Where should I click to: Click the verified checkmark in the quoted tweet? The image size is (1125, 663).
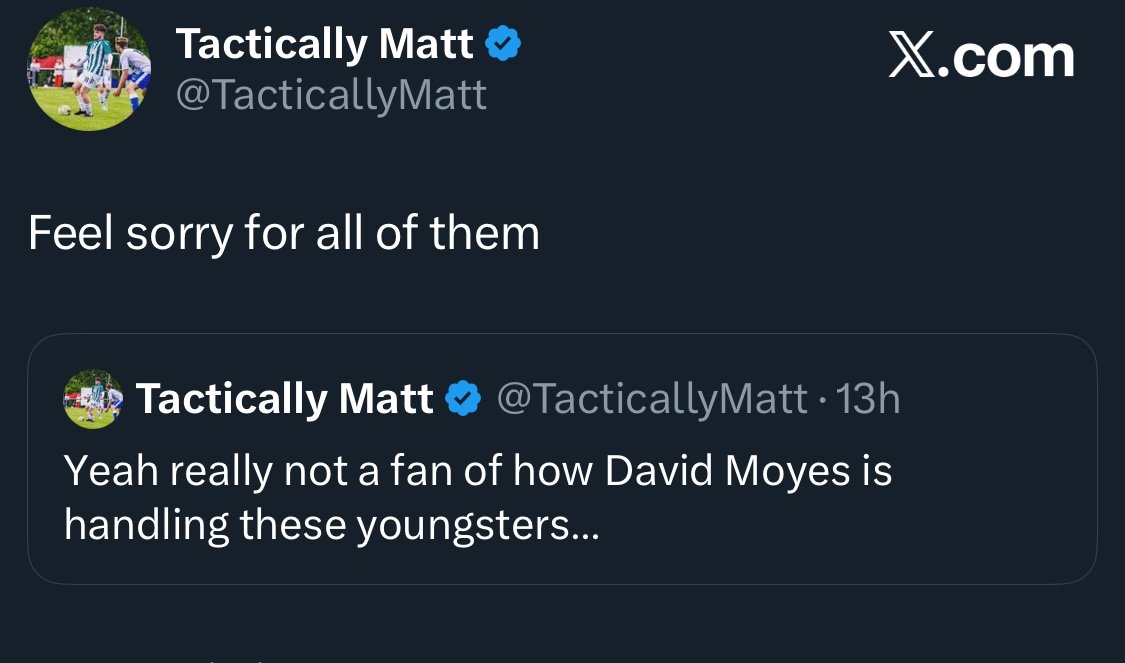click(x=461, y=399)
